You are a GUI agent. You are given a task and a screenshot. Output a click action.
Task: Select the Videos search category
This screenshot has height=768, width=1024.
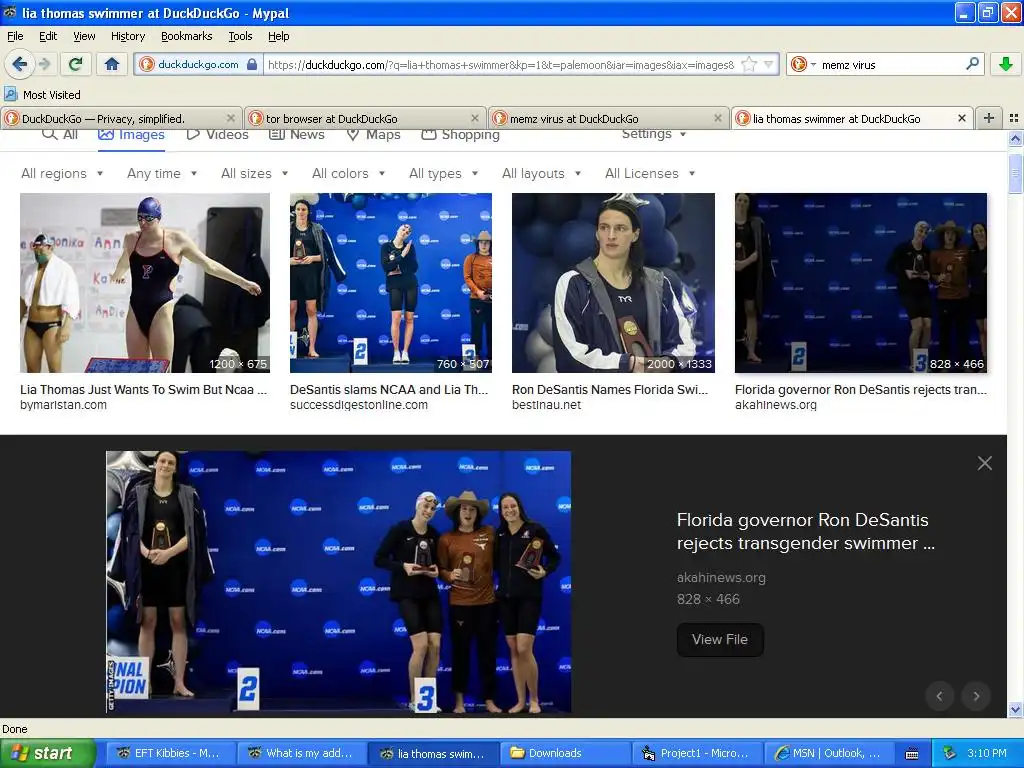click(217, 135)
